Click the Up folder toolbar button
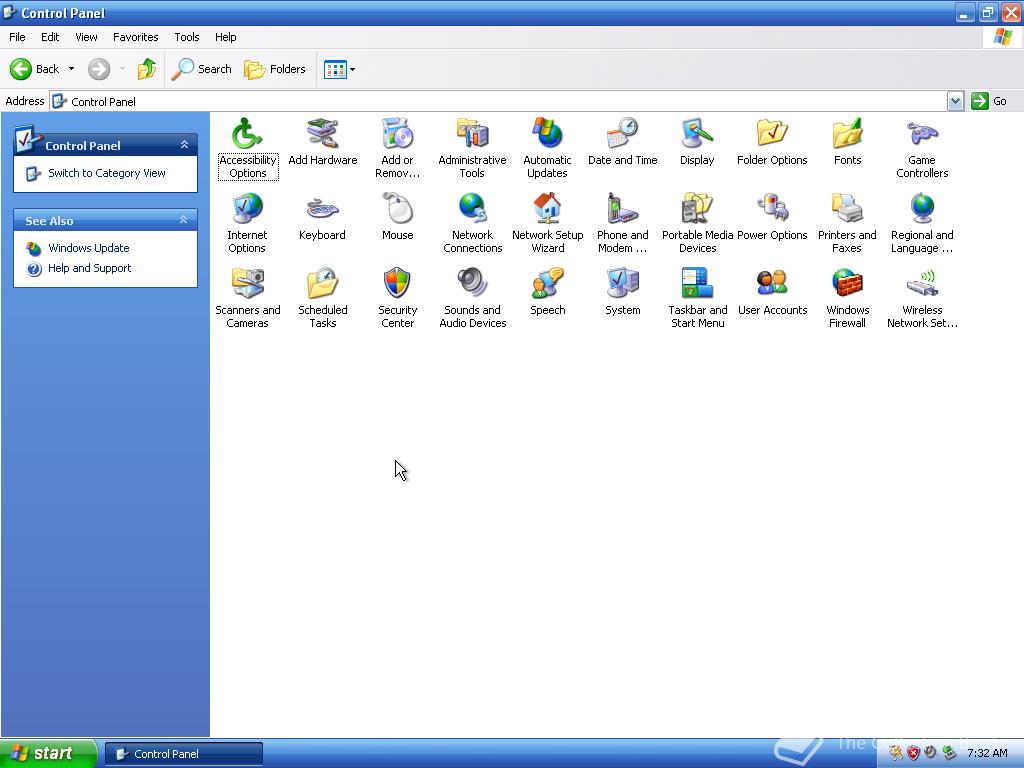1024x768 pixels. (x=147, y=69)
